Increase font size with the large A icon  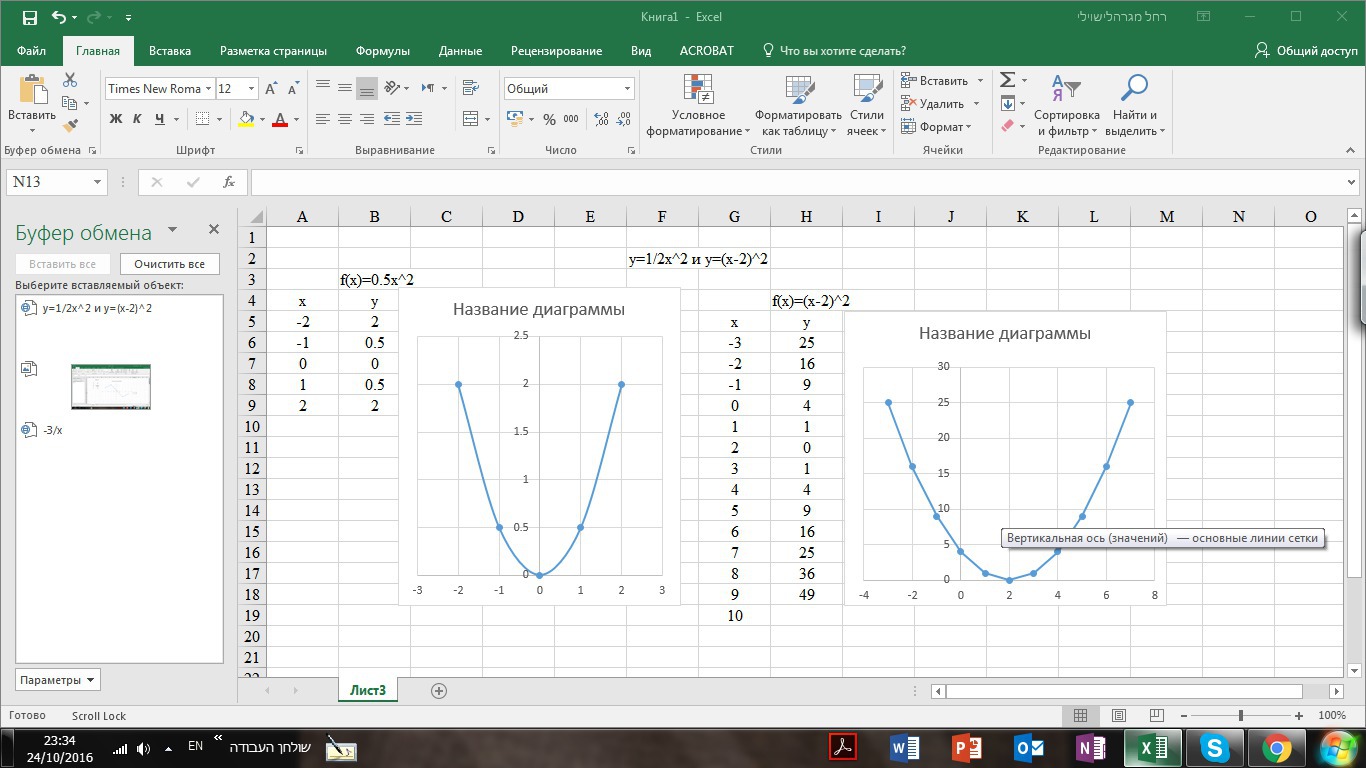(270, 88)
